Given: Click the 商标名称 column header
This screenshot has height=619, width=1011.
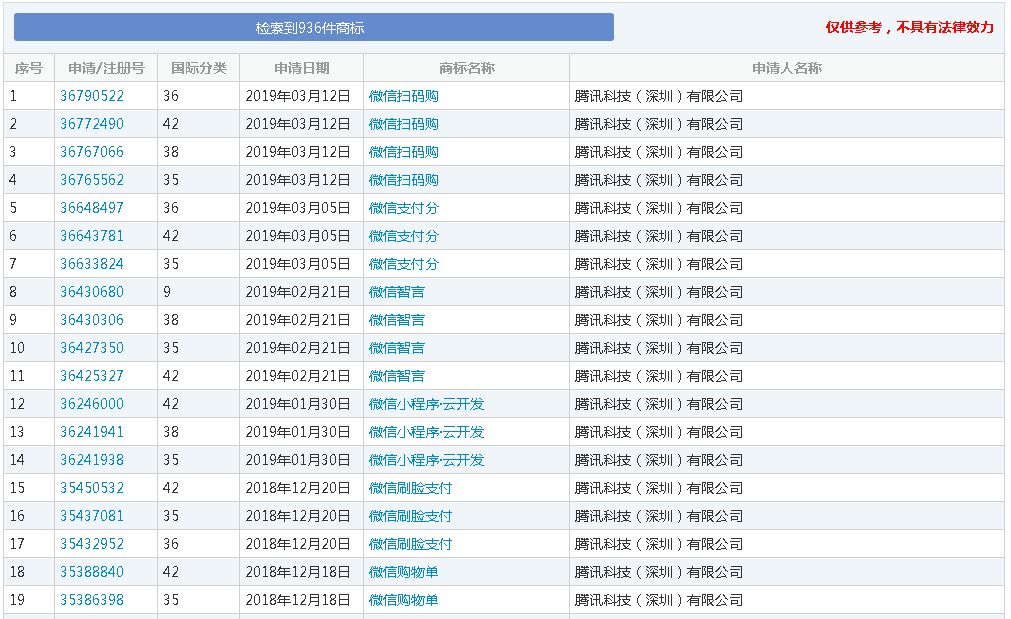Looking at the screenshot, I should point(466,68).
